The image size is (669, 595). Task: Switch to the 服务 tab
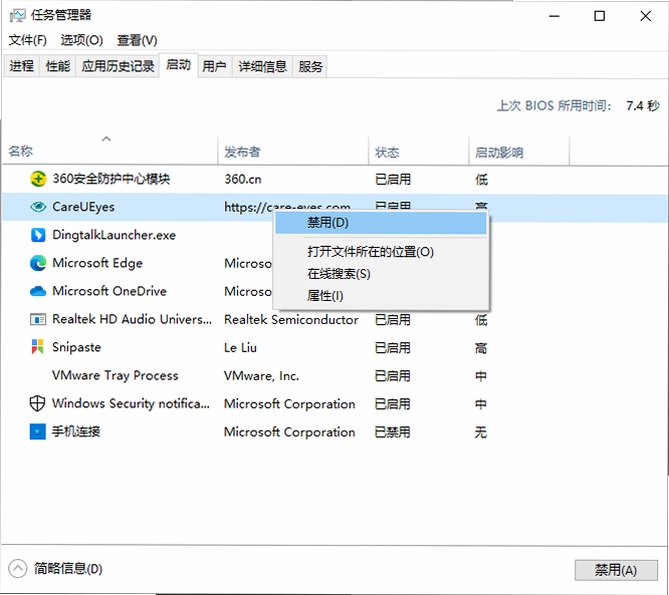tap(310, 66)
